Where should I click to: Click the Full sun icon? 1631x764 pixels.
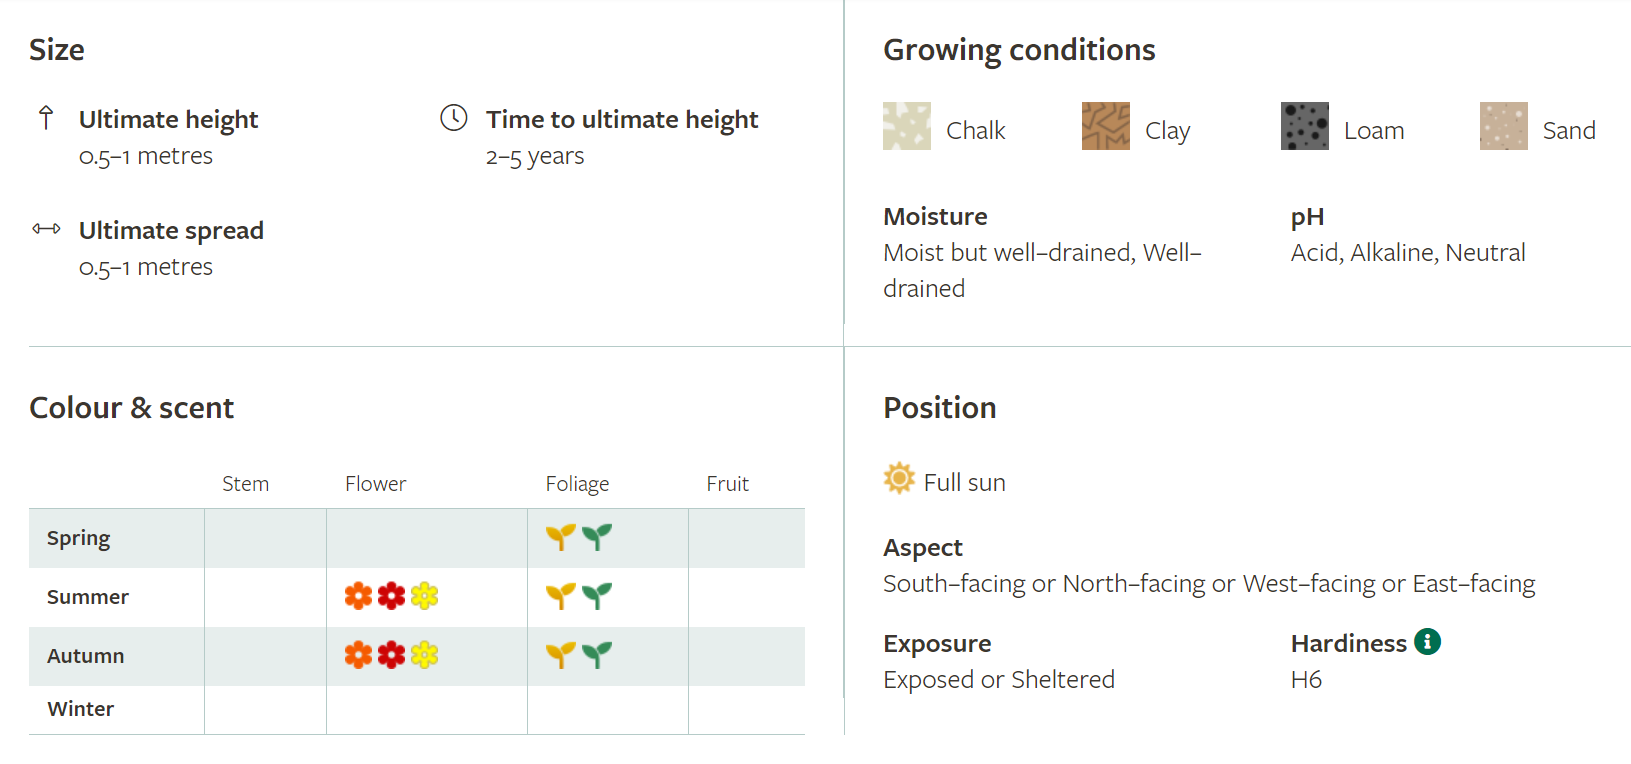(x=899, y=479)
